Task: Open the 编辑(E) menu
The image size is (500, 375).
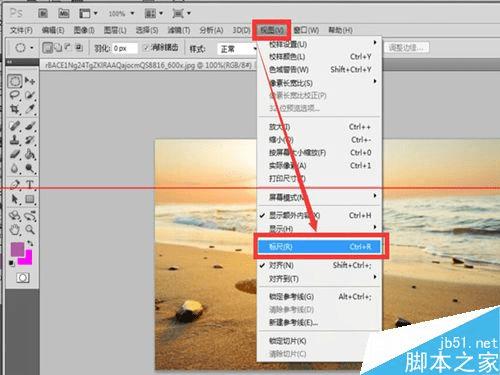Action: pos(53,30)
